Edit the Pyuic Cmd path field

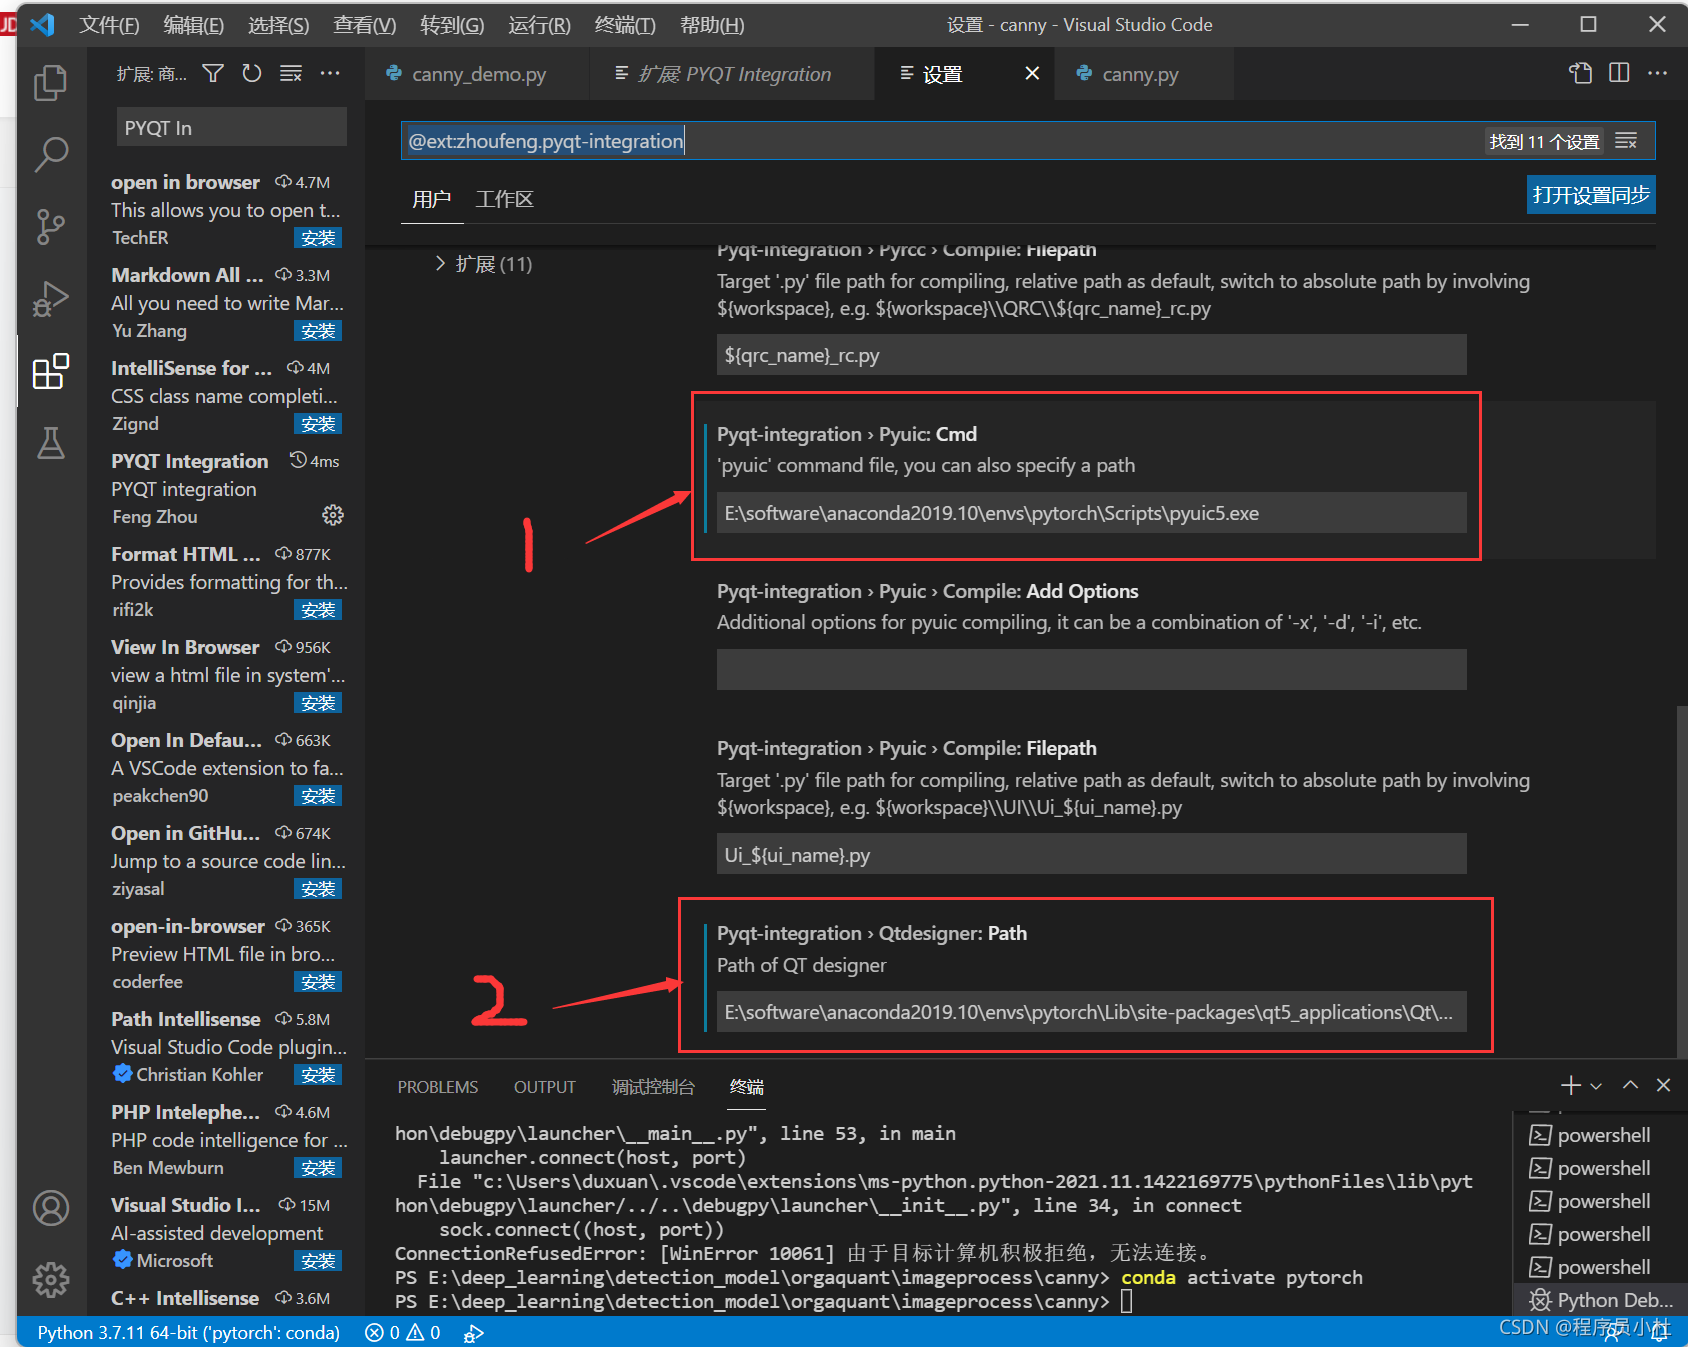click(x=1091, y=513)
